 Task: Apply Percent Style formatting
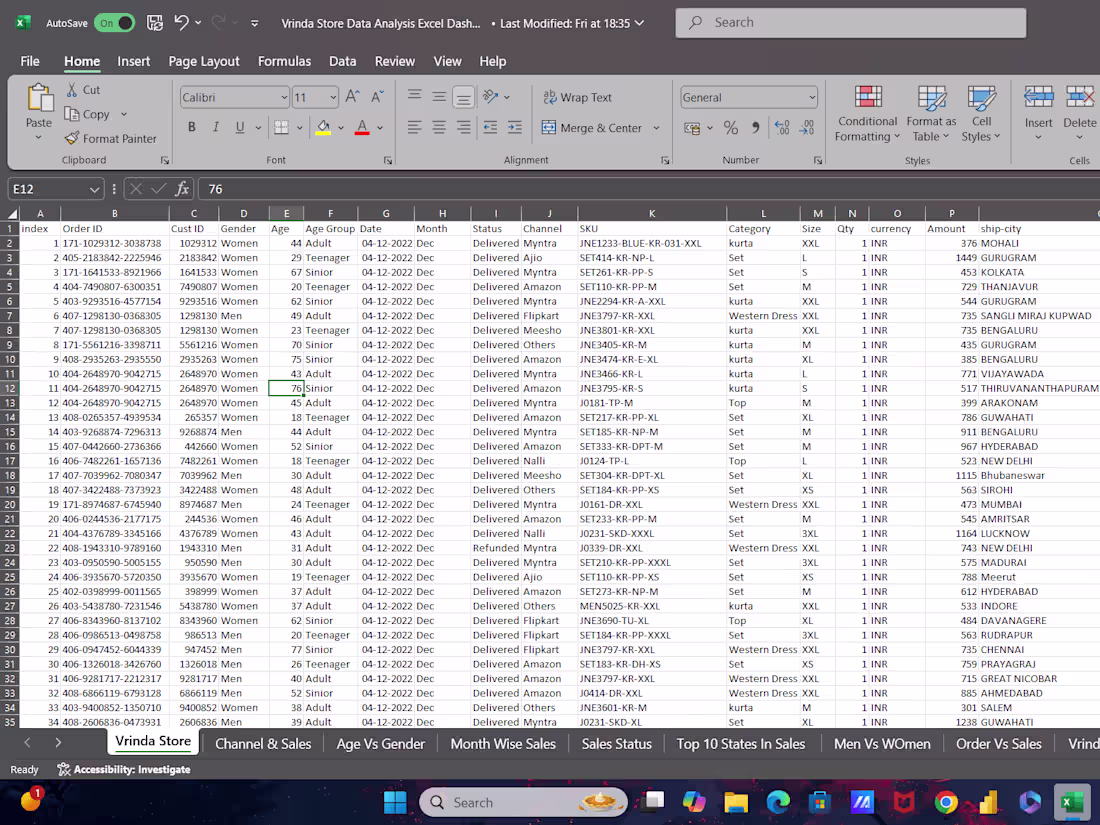(x=731, y=128)
